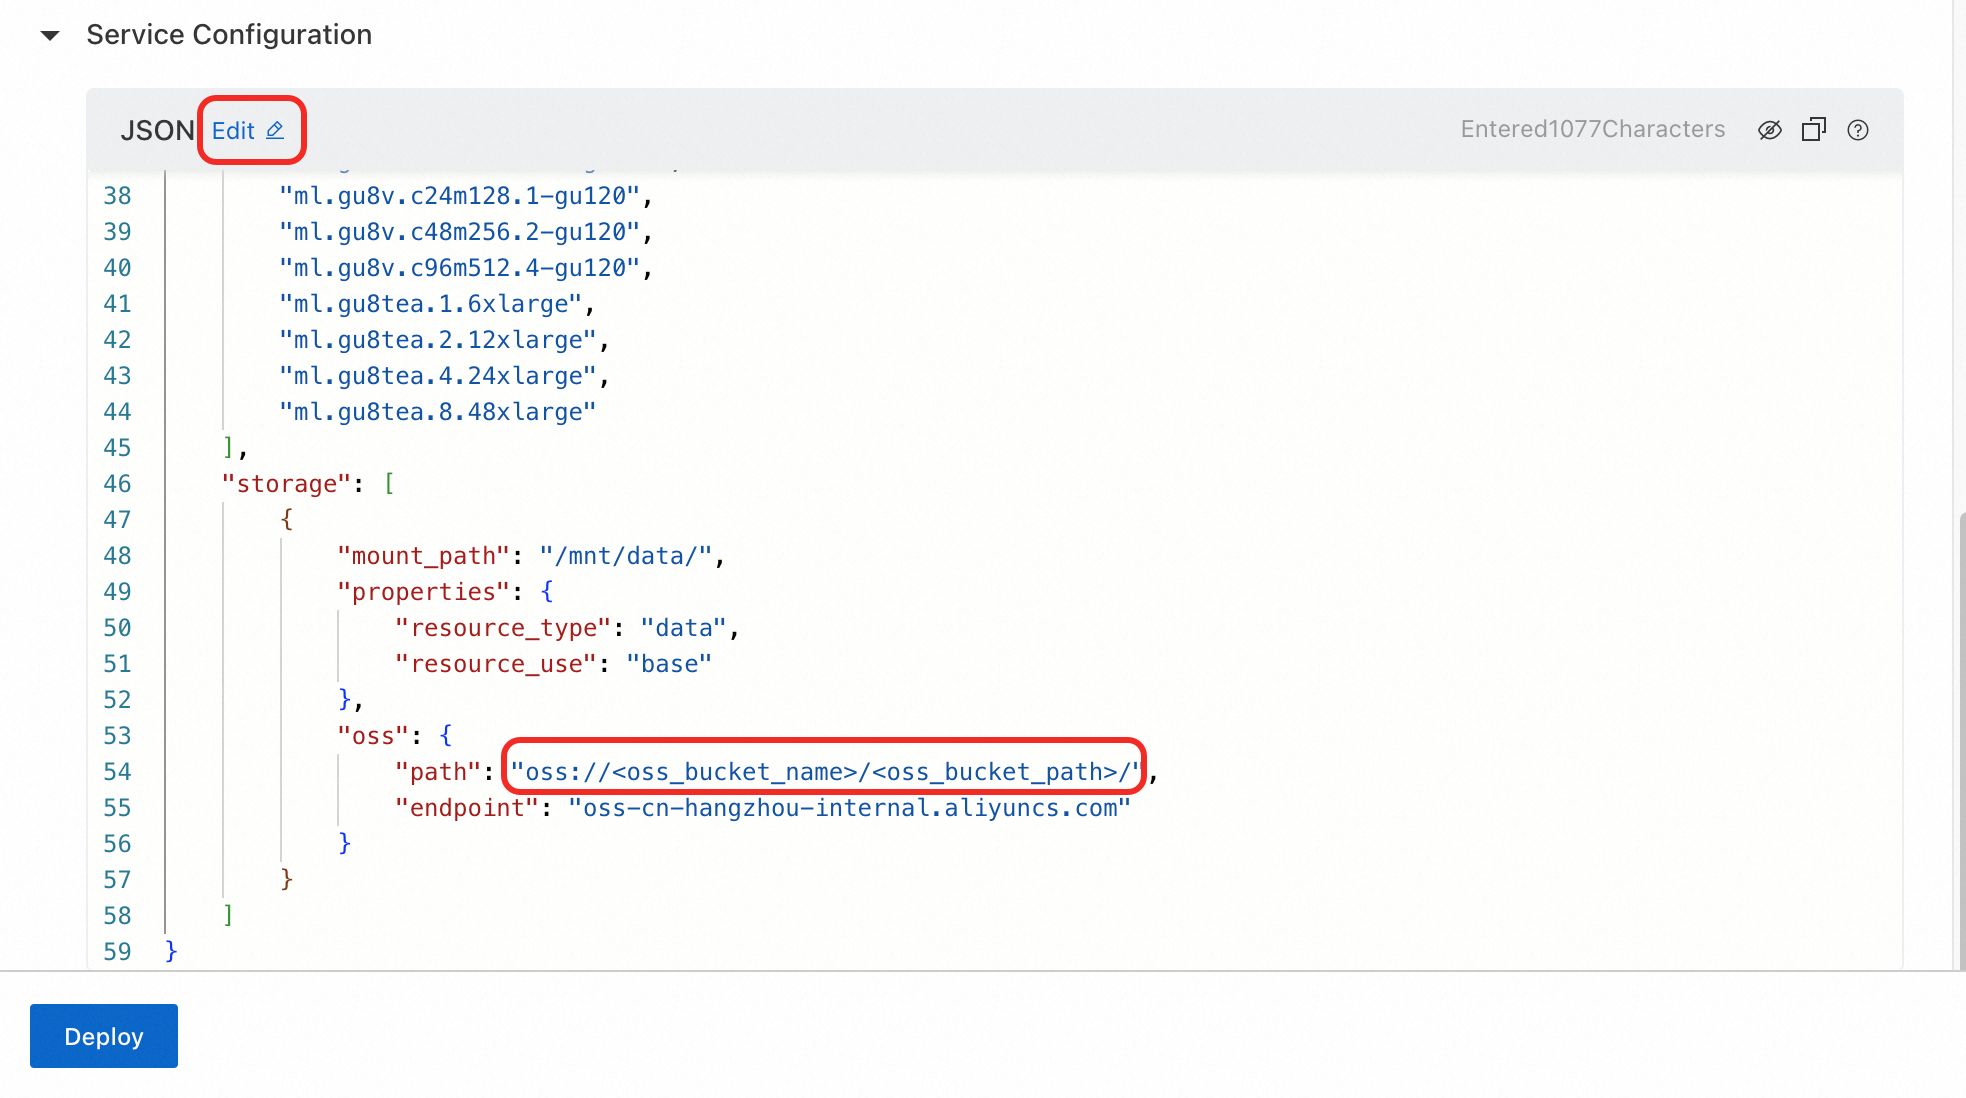Click the Entered1077Characters counter text
Viewport: 1966px width, 1098px height.
pos(1592,130)
